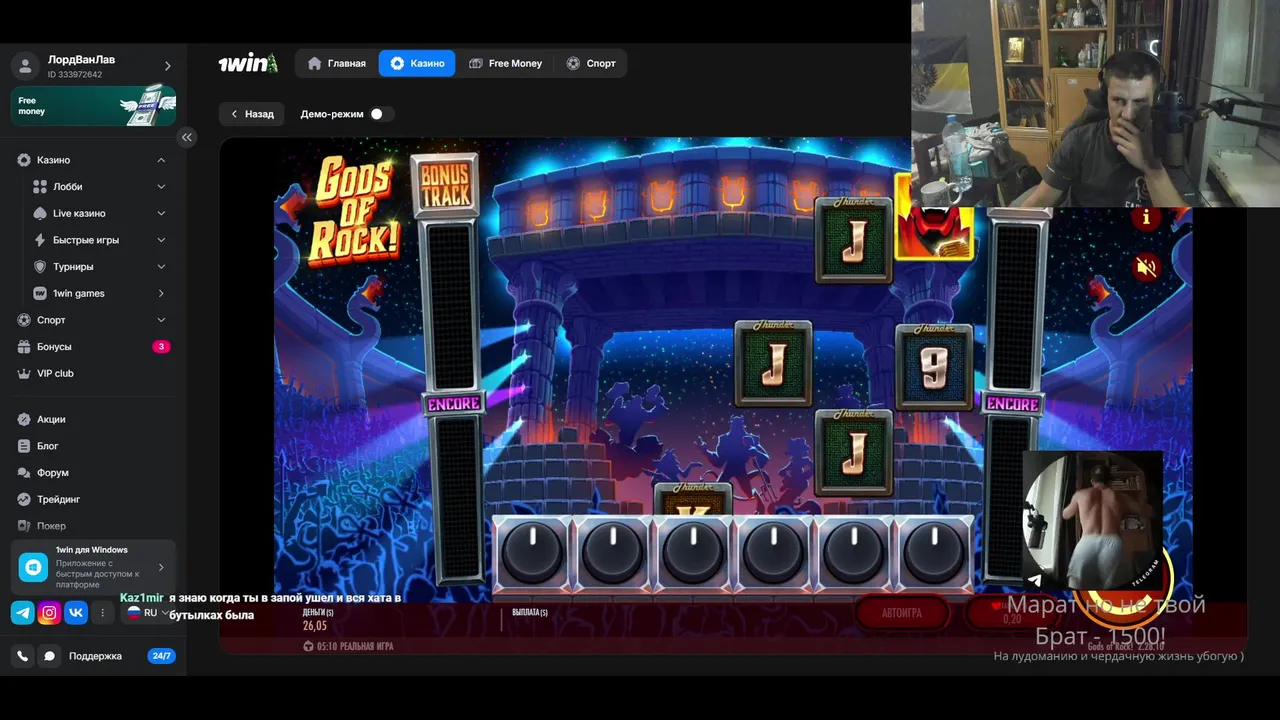The image size is (1280, 720).
Task: Click the Трейдинг chart icon
Action: (x=25, y=499)
